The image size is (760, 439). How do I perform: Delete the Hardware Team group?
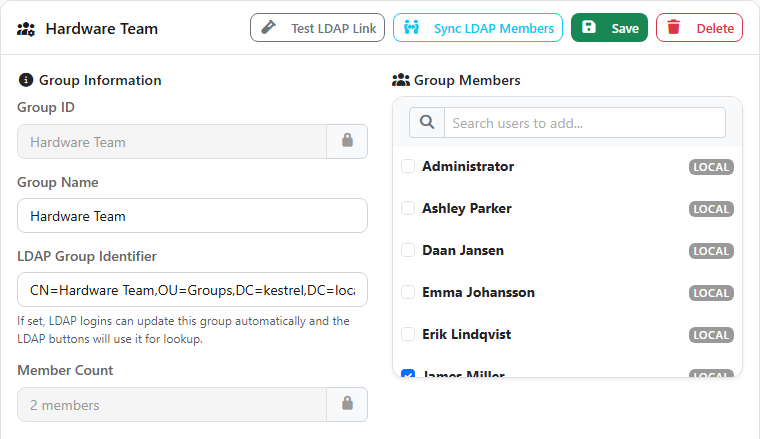(699, 28)
